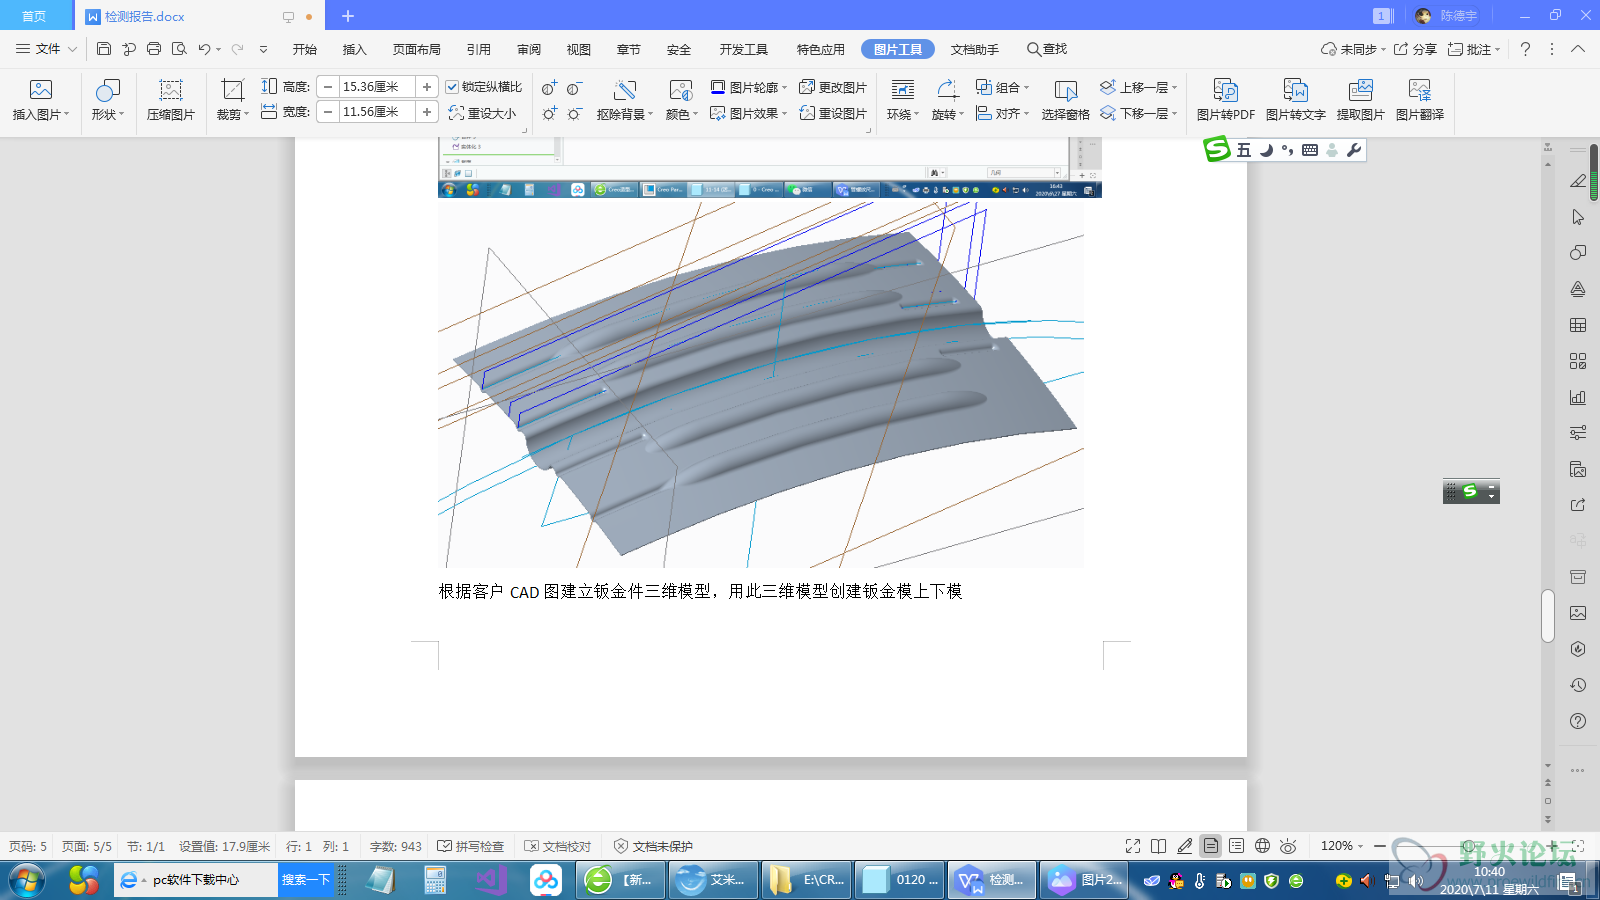
Task: Increase picture contrast icon
Action: point(549,88)
